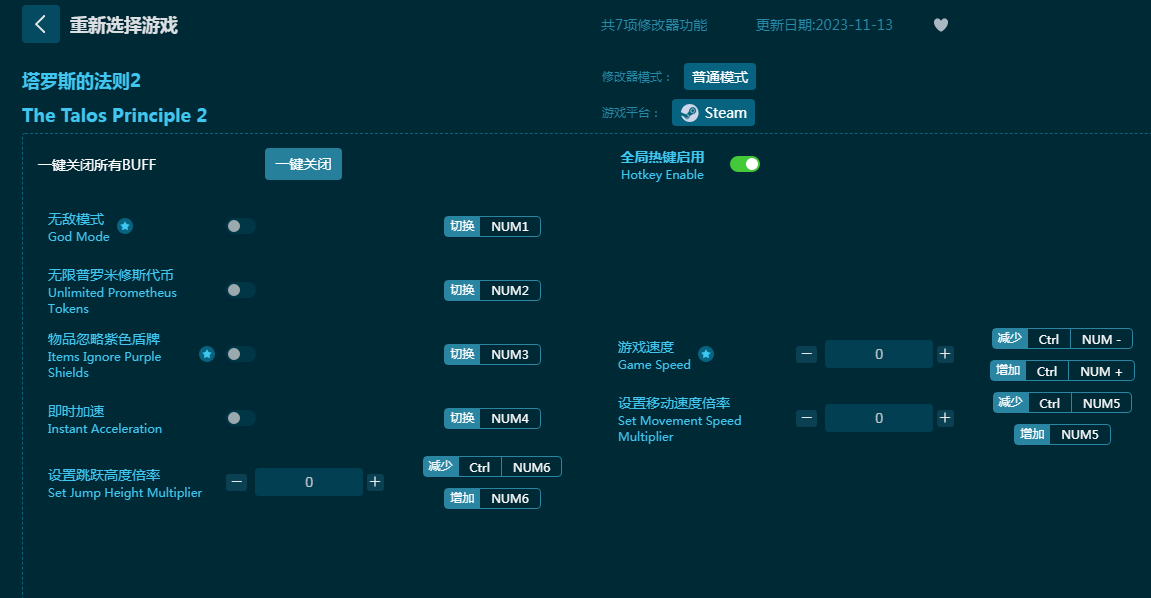The width and height of the screenshot is (1151, 598).
Task: Click the 普通模式 mode button
Action: coord(719,77)
